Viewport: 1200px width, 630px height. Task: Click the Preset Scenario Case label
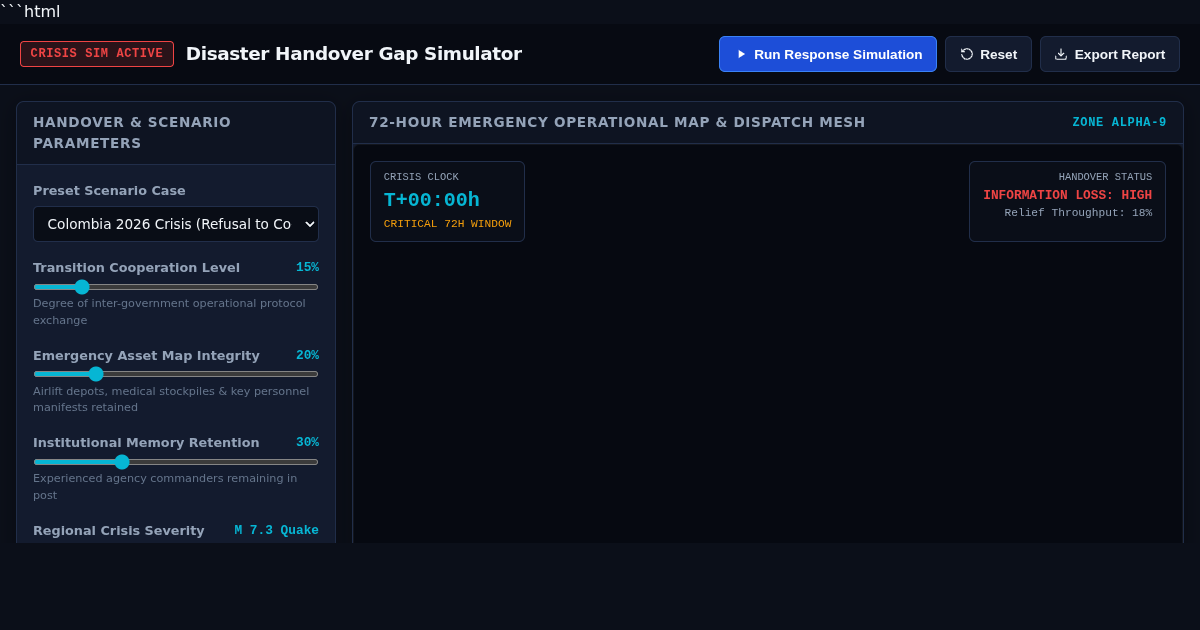click(109, 191)
